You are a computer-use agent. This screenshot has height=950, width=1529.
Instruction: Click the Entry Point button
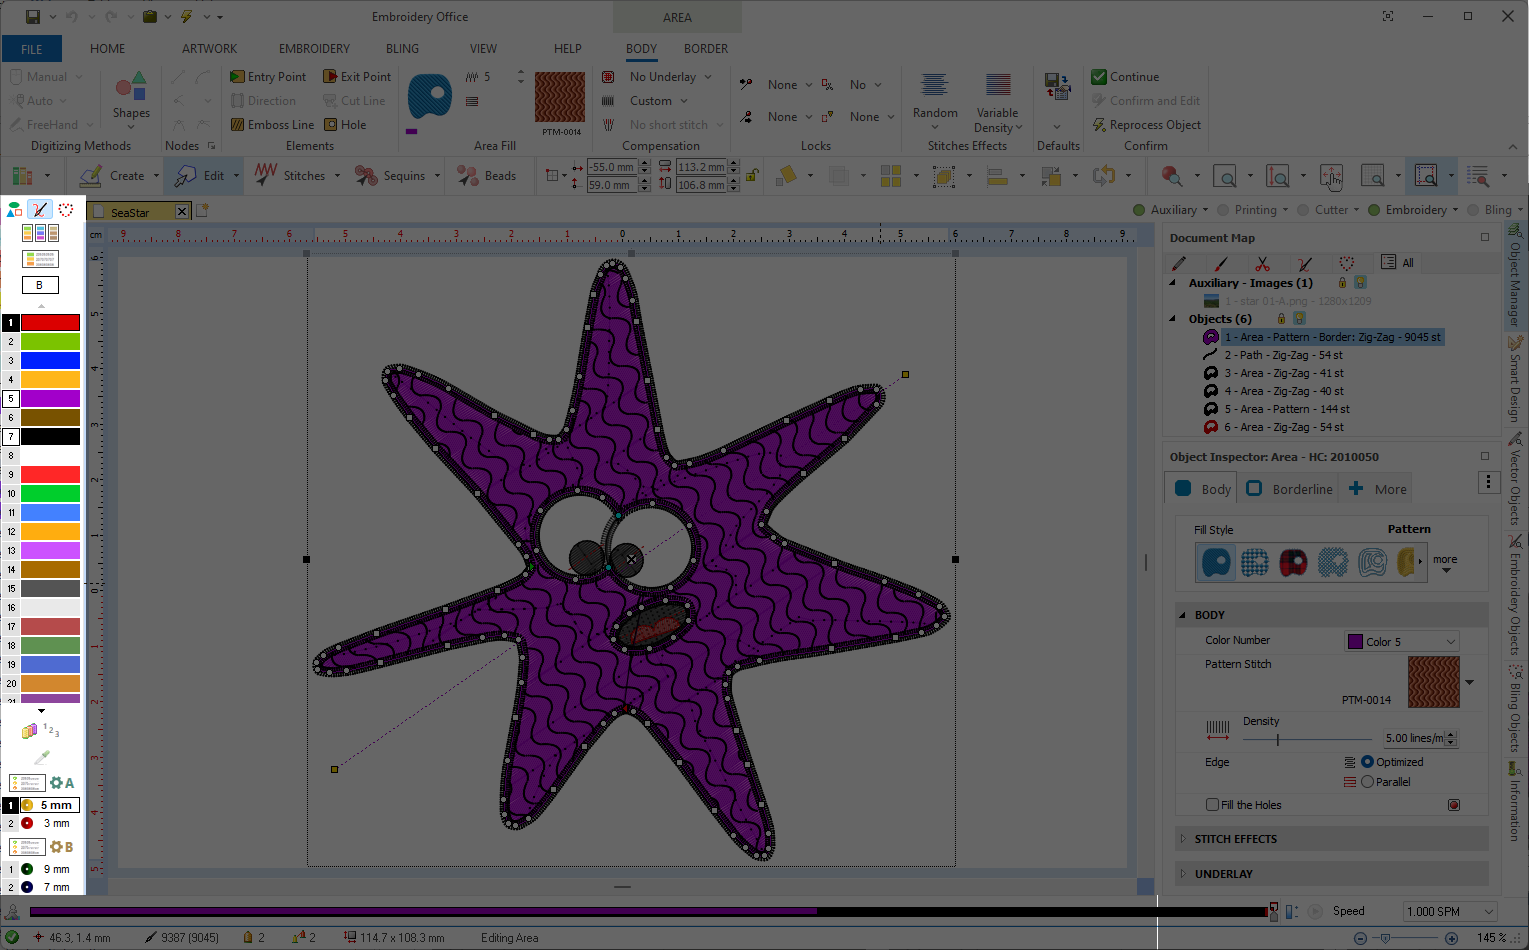pos(268,77)
